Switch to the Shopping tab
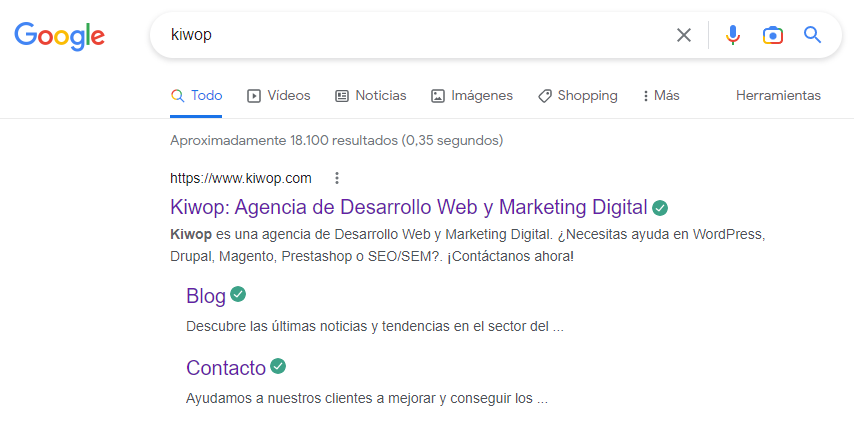The width and height of the screenshot is (854, 425). 577,96
